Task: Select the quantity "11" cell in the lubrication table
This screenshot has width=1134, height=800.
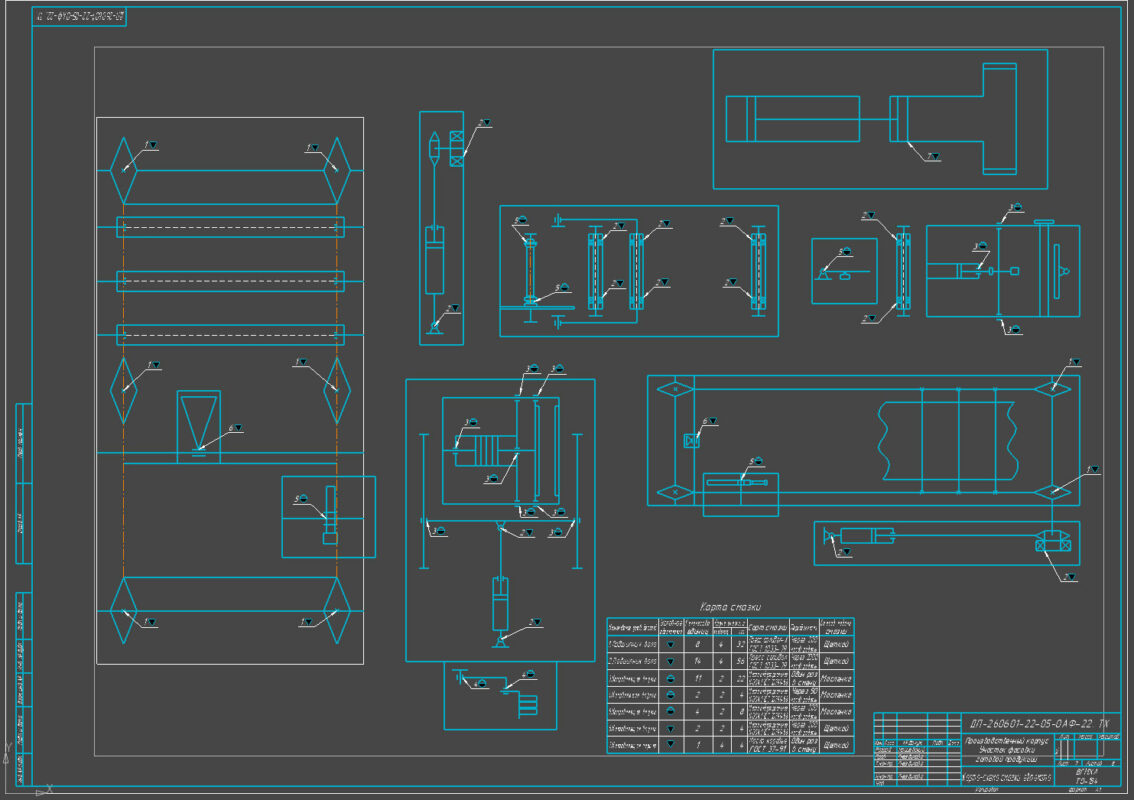Action: tap(697, 678)
